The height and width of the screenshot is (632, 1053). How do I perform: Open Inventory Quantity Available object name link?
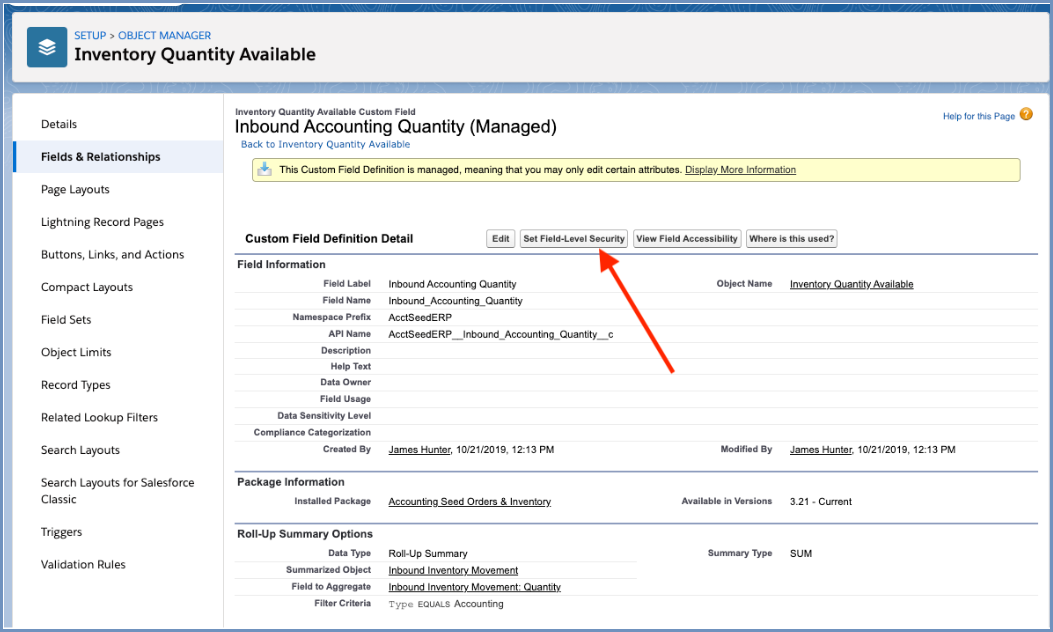click(852, 284)
